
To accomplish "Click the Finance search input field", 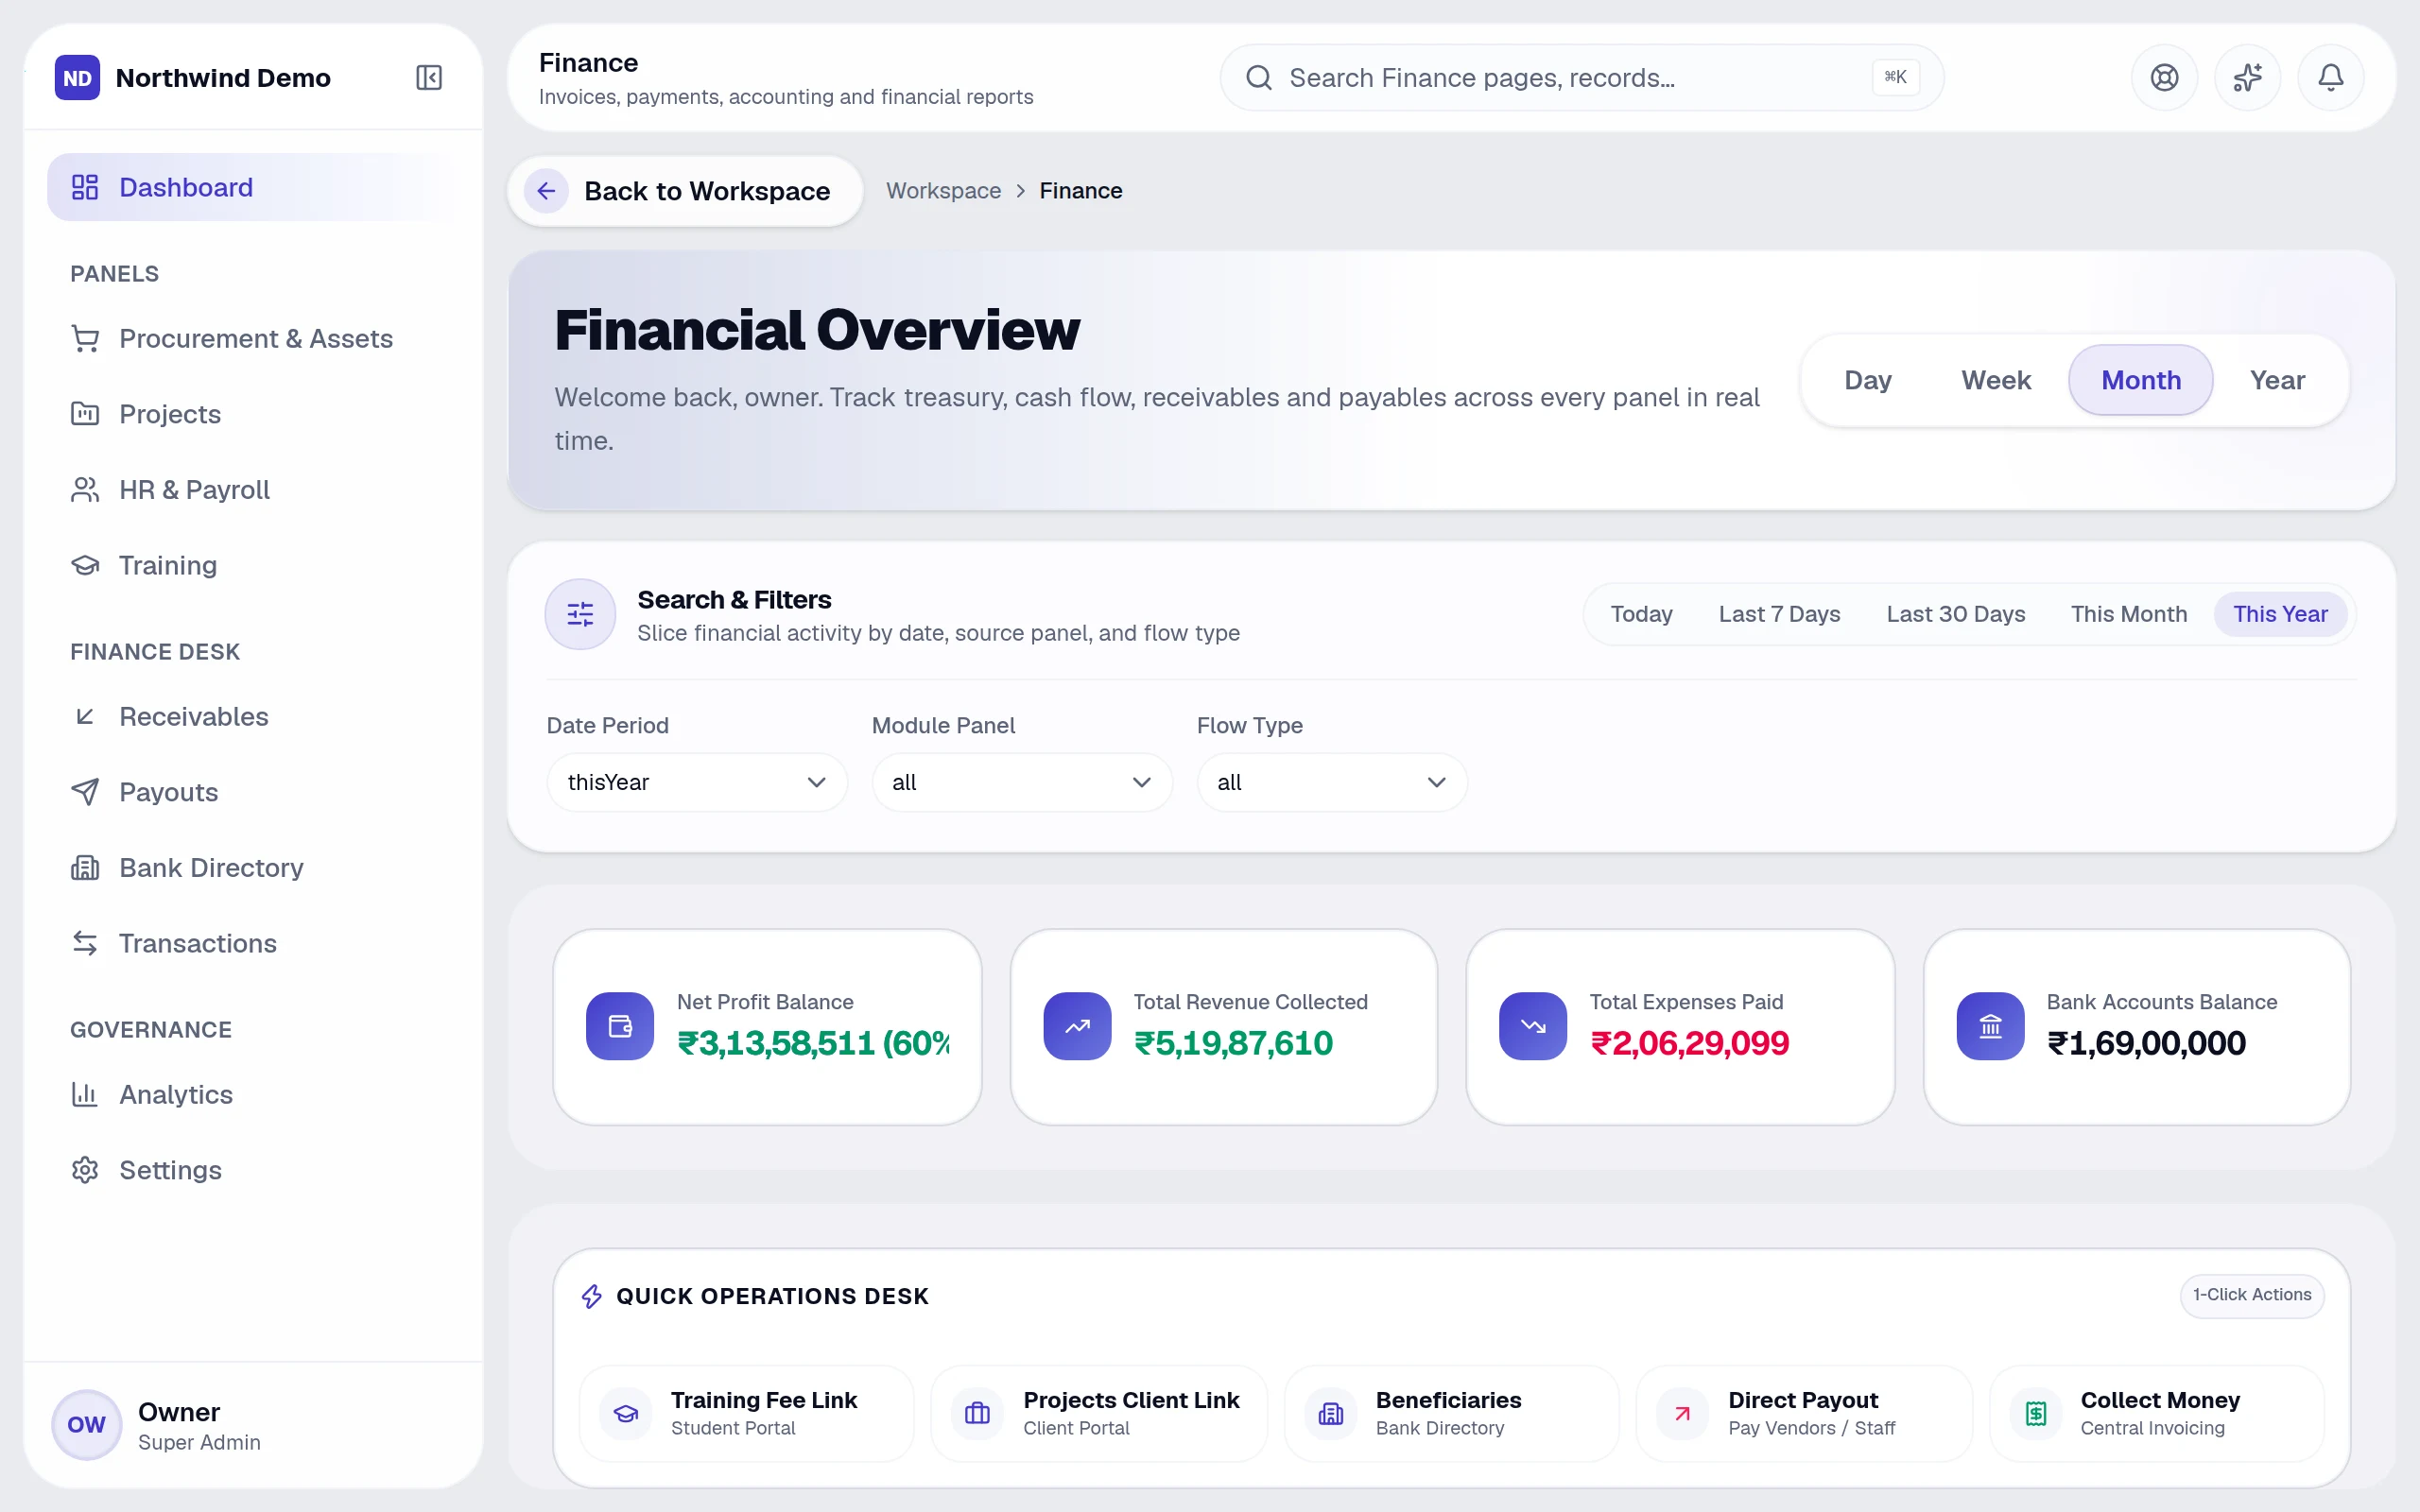I will 1581,77.
